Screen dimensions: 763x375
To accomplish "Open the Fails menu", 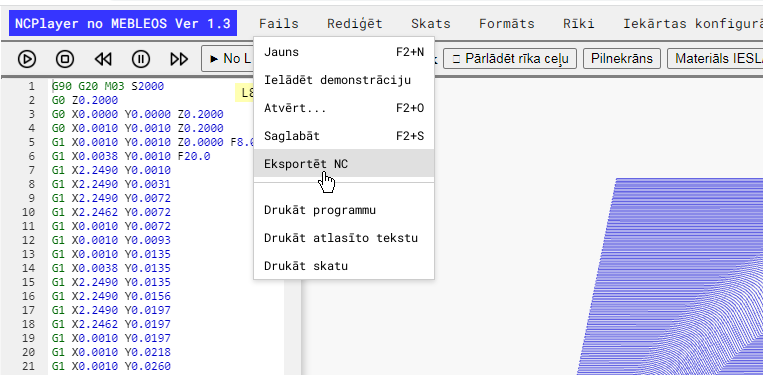I will tap(278, 23).
